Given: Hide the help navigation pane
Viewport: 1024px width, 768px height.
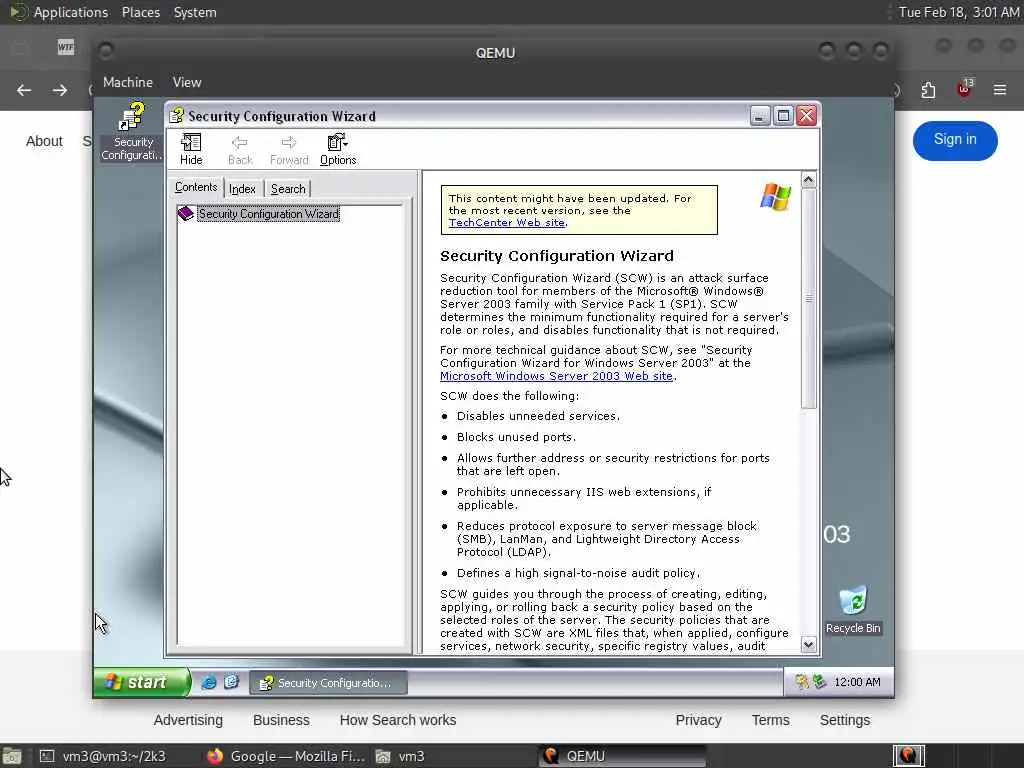Looking at the screenshot, I should click(191, 150).
